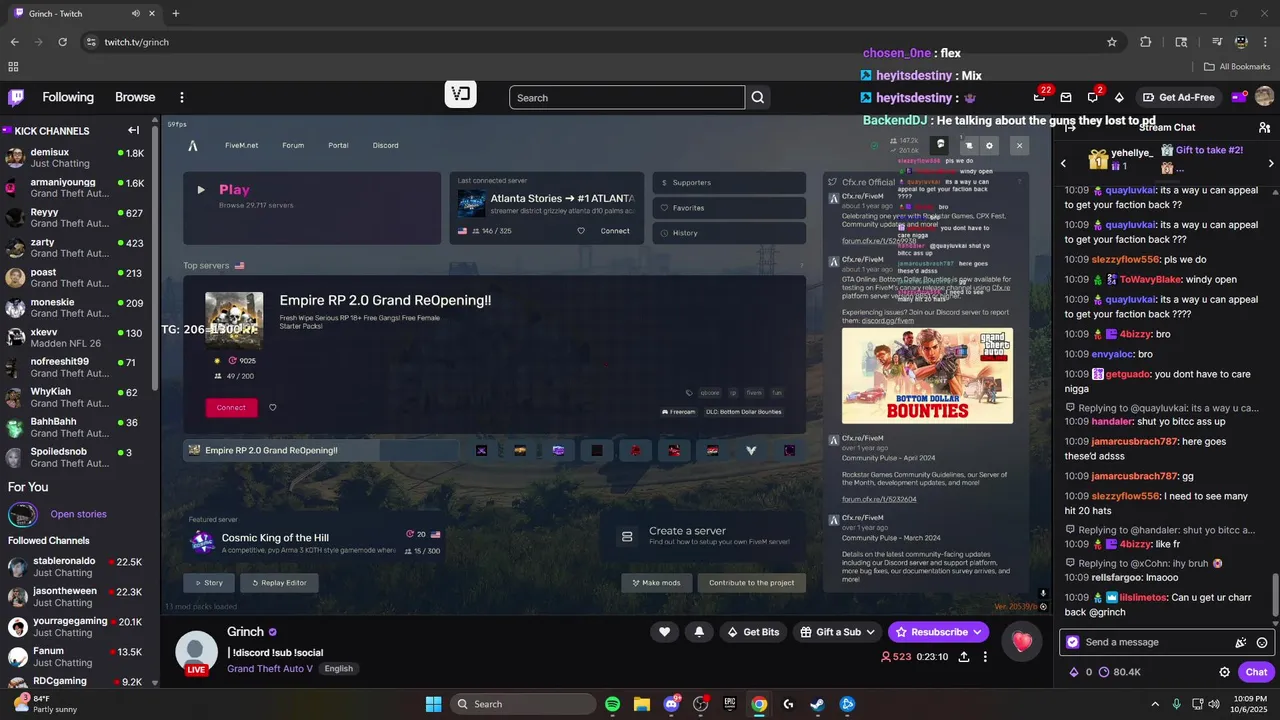Open All Bookmarks folder in Chrome
The height and width of the screenshot is (720, 1280).
coord(1236,67)
